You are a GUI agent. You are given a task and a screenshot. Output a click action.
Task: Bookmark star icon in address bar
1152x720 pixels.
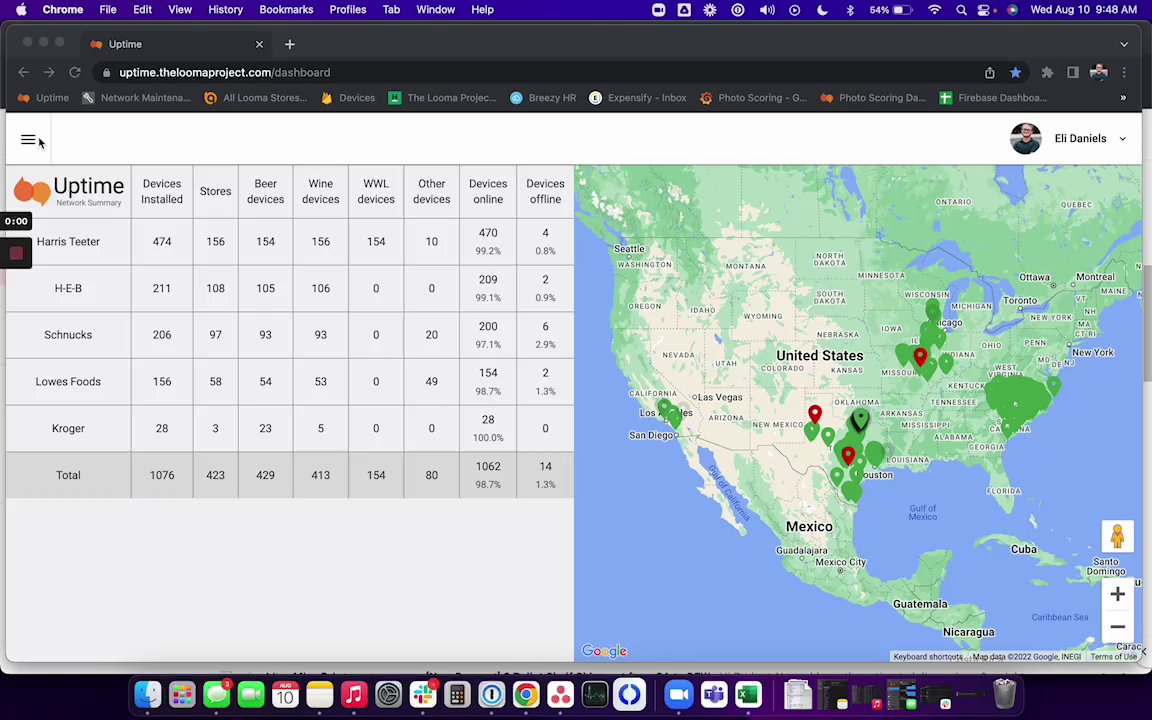click(x=1015, y=73)
